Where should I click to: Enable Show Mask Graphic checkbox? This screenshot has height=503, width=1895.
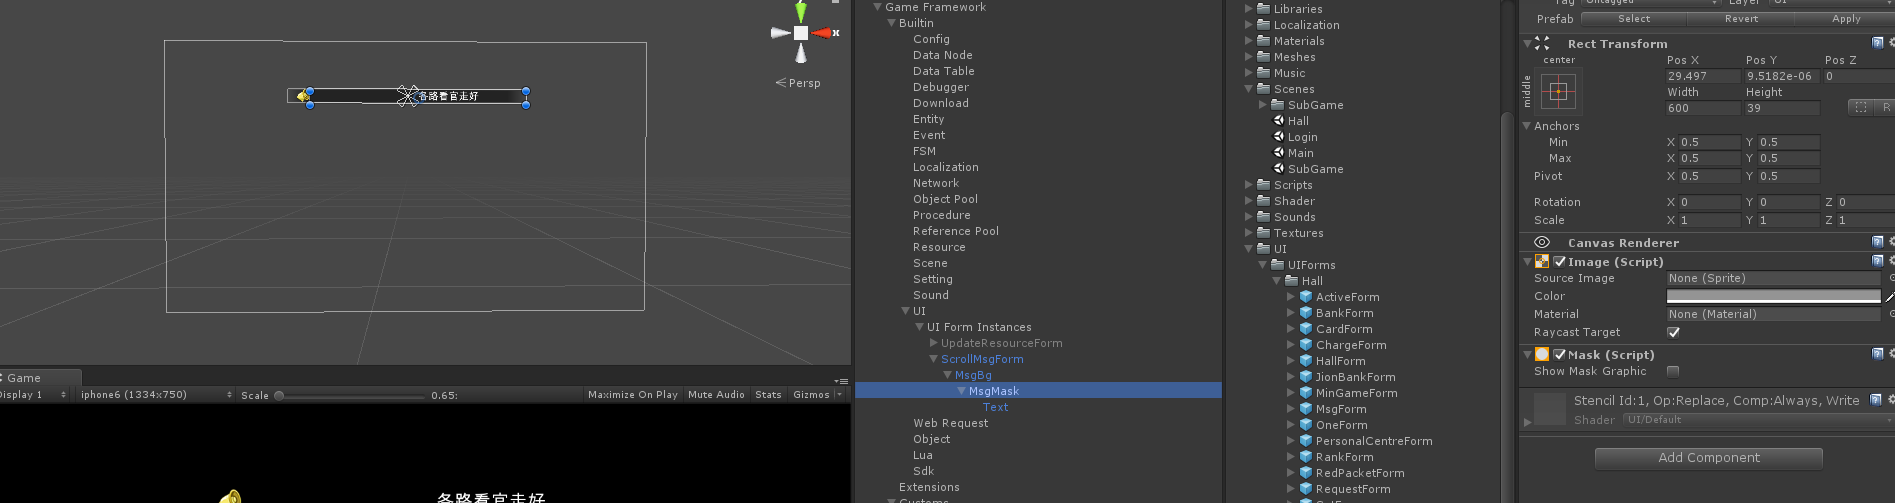1673,371
